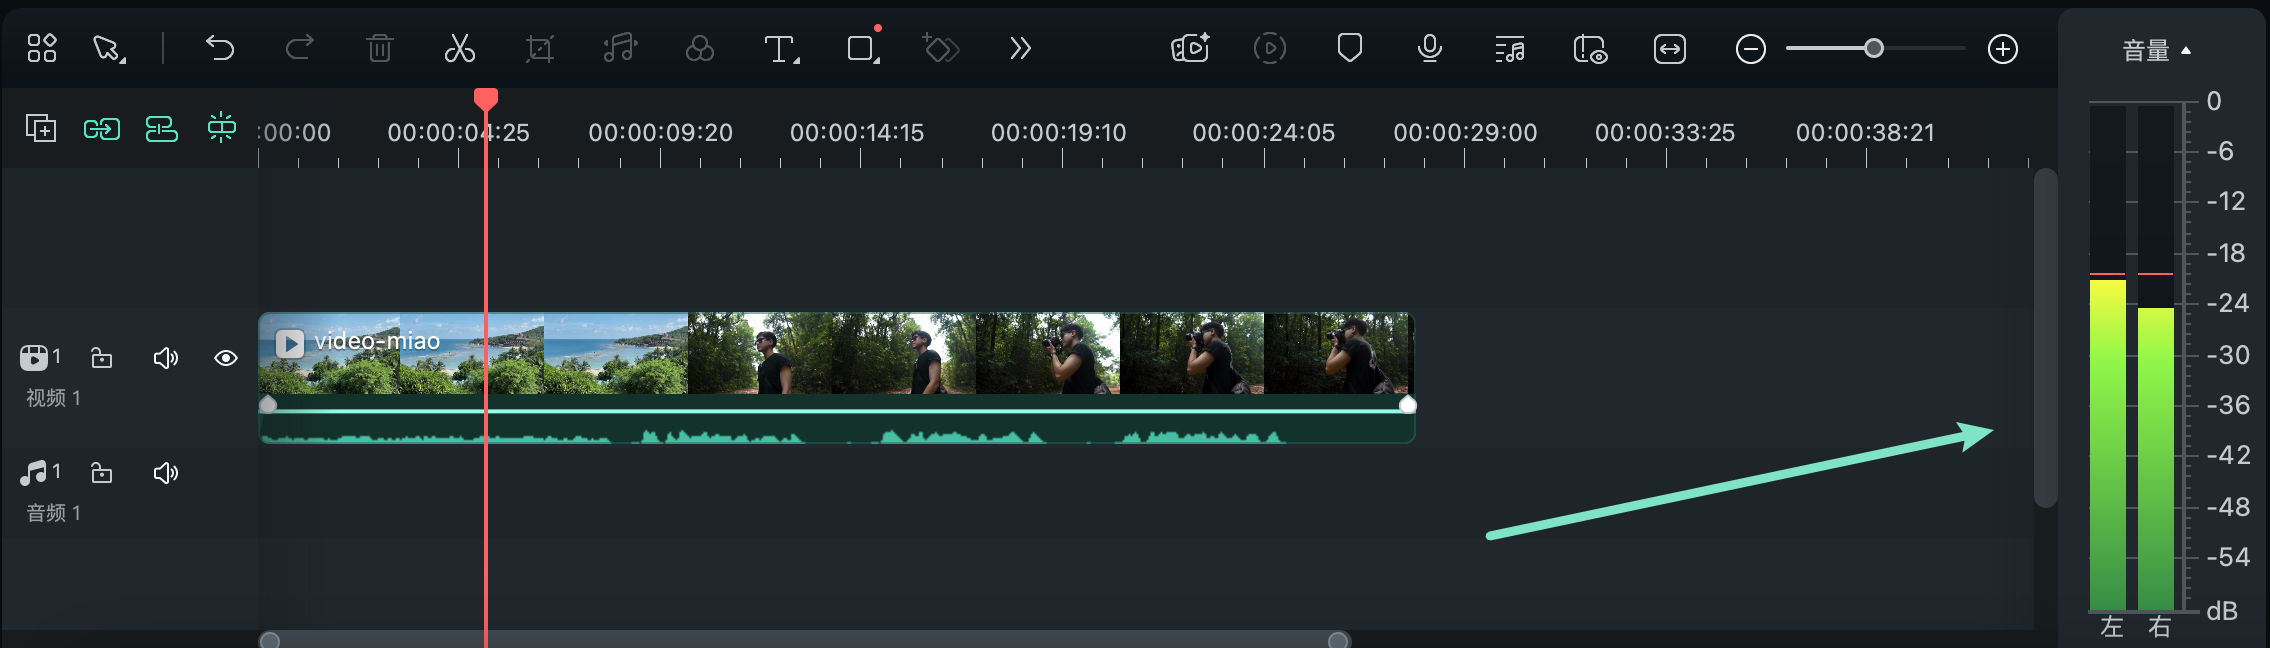
Task: Click the red playhead marker
Action: click(x=486, y=98)
